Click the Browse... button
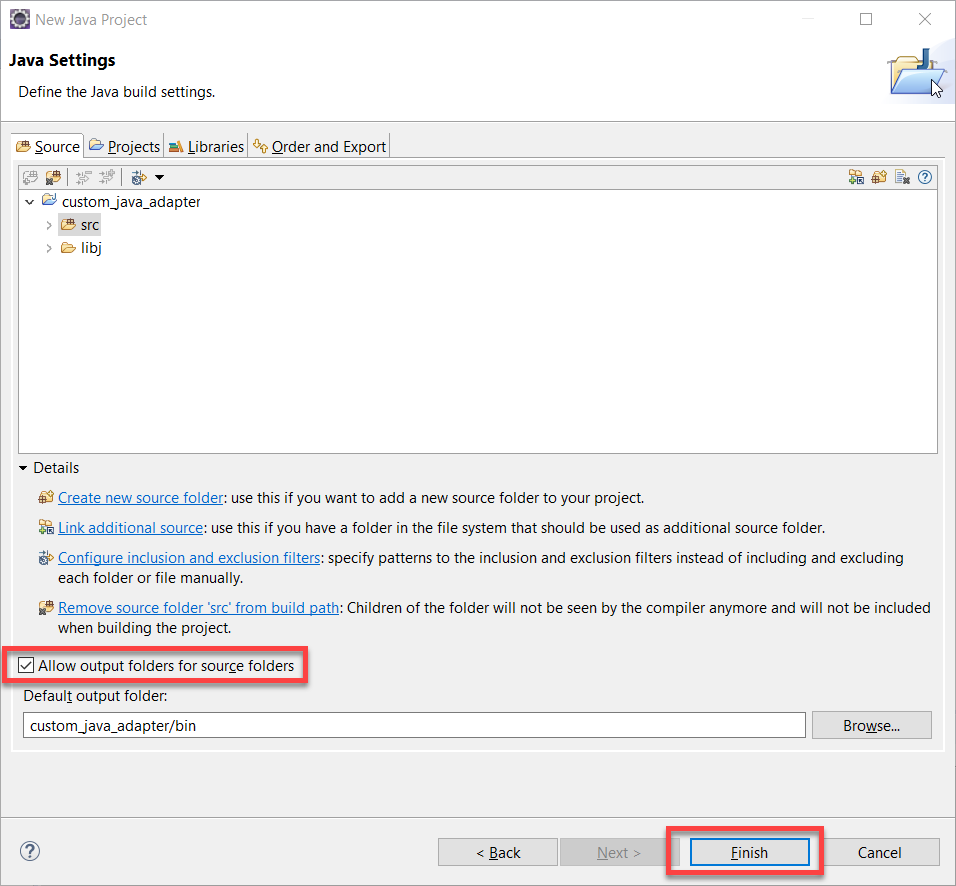This screenshot has height=886, width=956. (871, 726)
